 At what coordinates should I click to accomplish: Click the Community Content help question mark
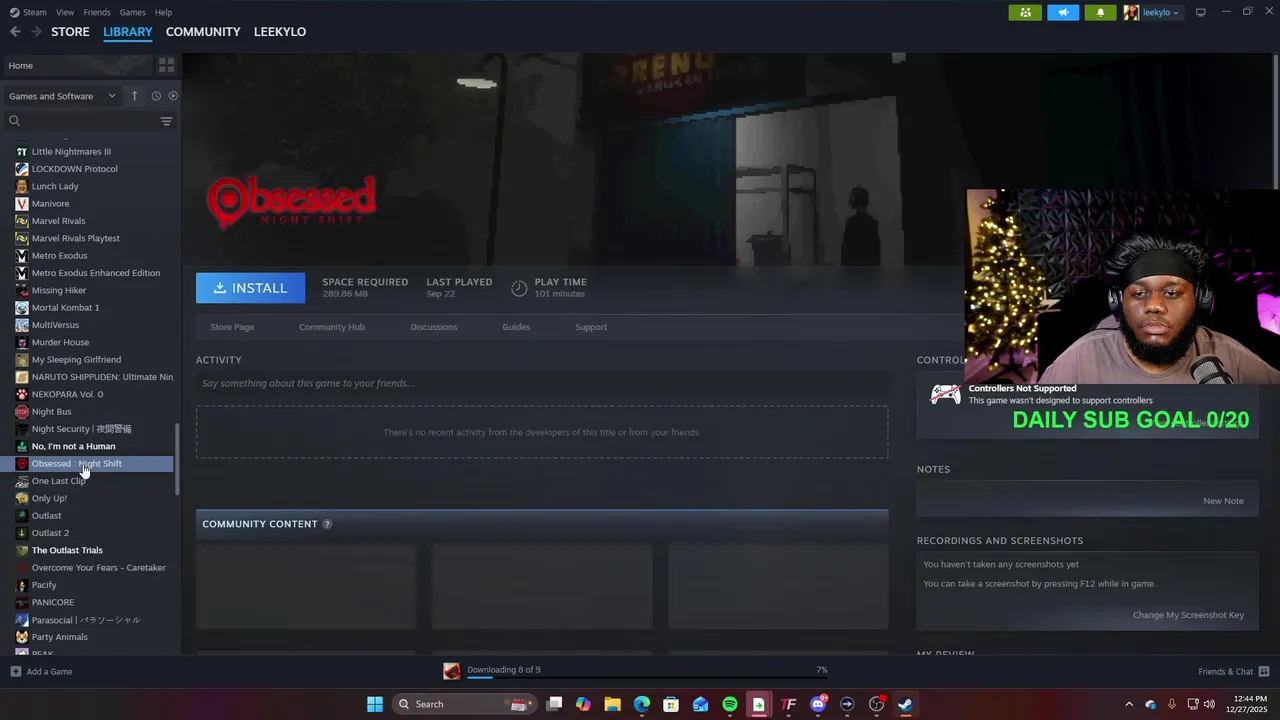tap(327, 524)
